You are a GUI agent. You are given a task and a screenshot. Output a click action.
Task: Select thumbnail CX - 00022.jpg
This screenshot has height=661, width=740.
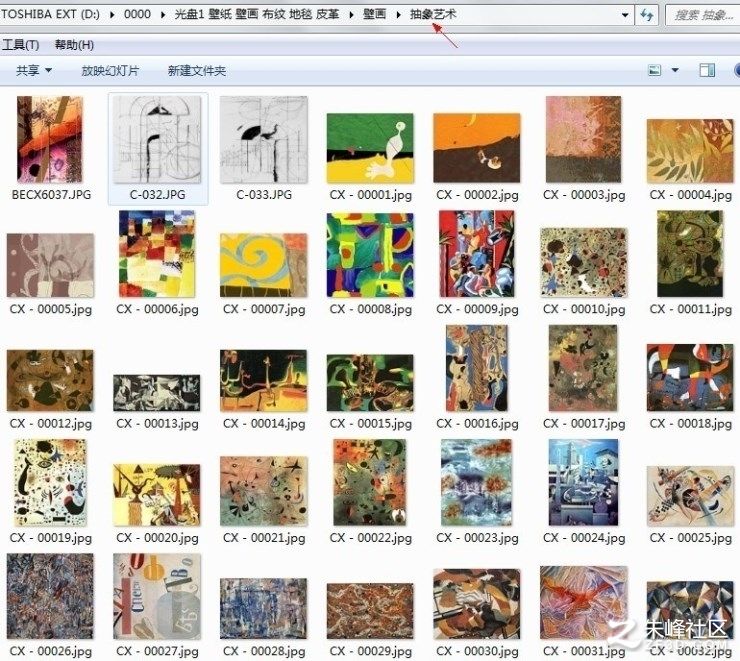pos(370,483)
